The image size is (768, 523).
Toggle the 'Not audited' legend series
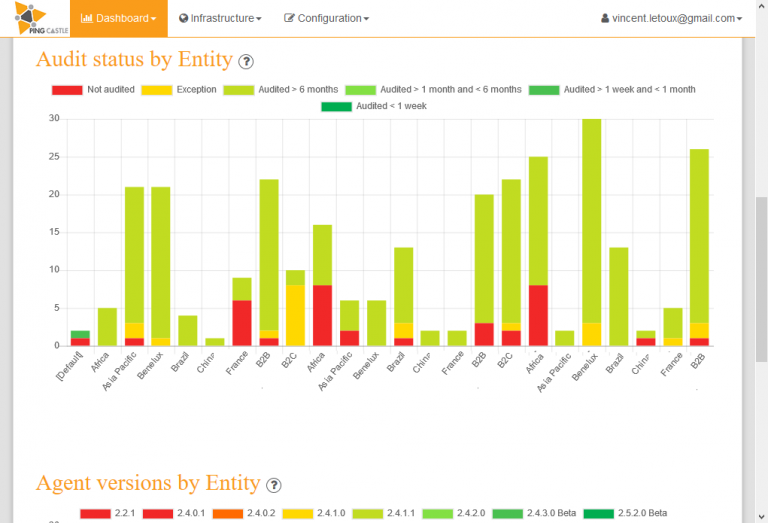tap(93, 89)
